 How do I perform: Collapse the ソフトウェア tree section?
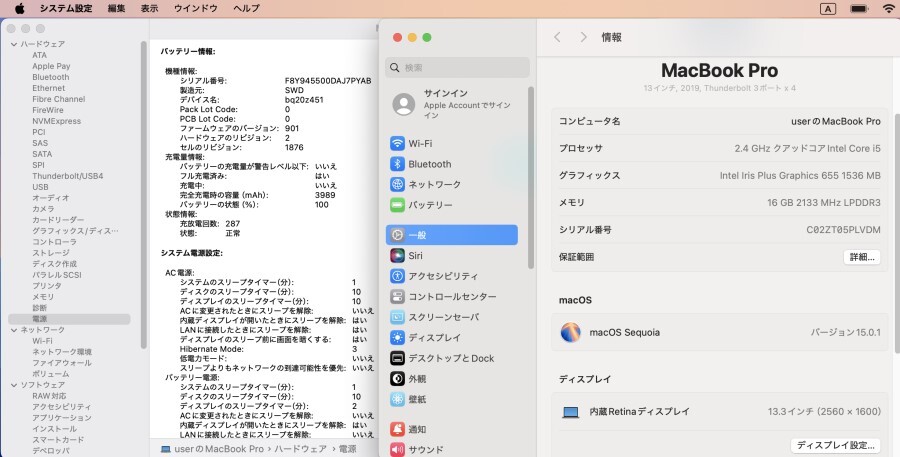pyautogui.click(x=14, y=385)
